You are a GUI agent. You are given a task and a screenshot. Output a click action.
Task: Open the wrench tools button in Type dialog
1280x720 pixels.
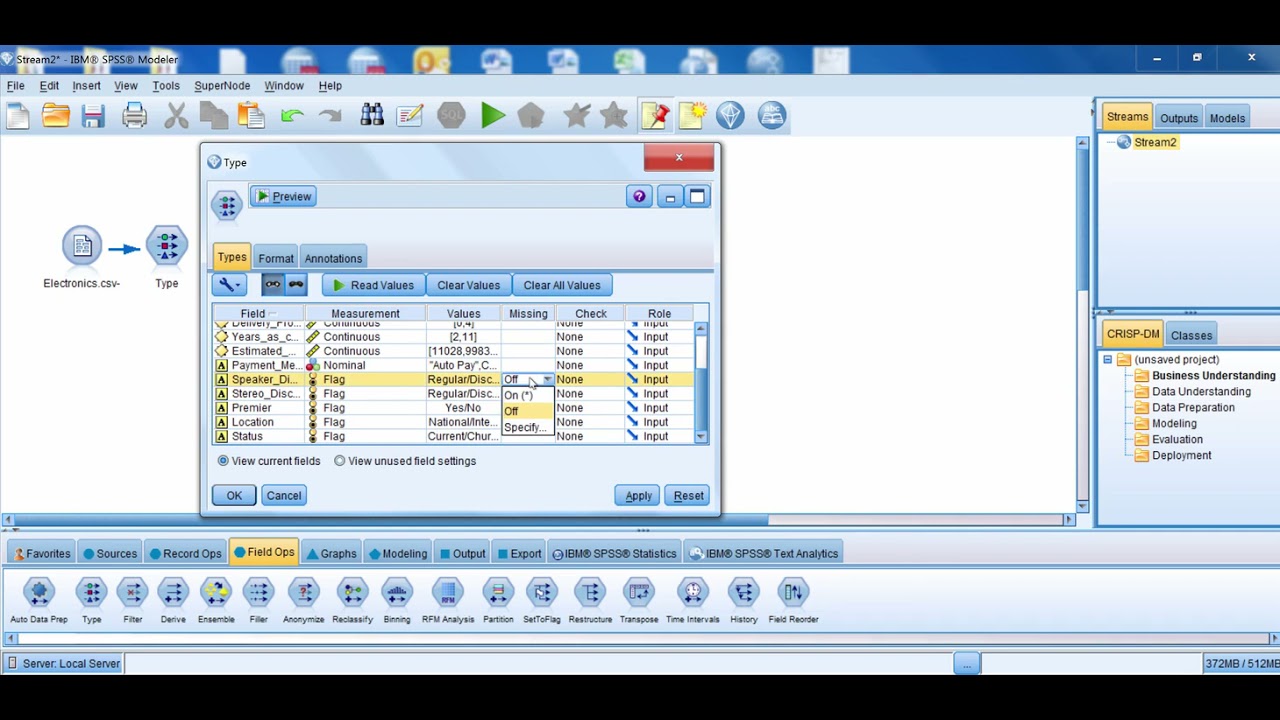tap(229, 285)
